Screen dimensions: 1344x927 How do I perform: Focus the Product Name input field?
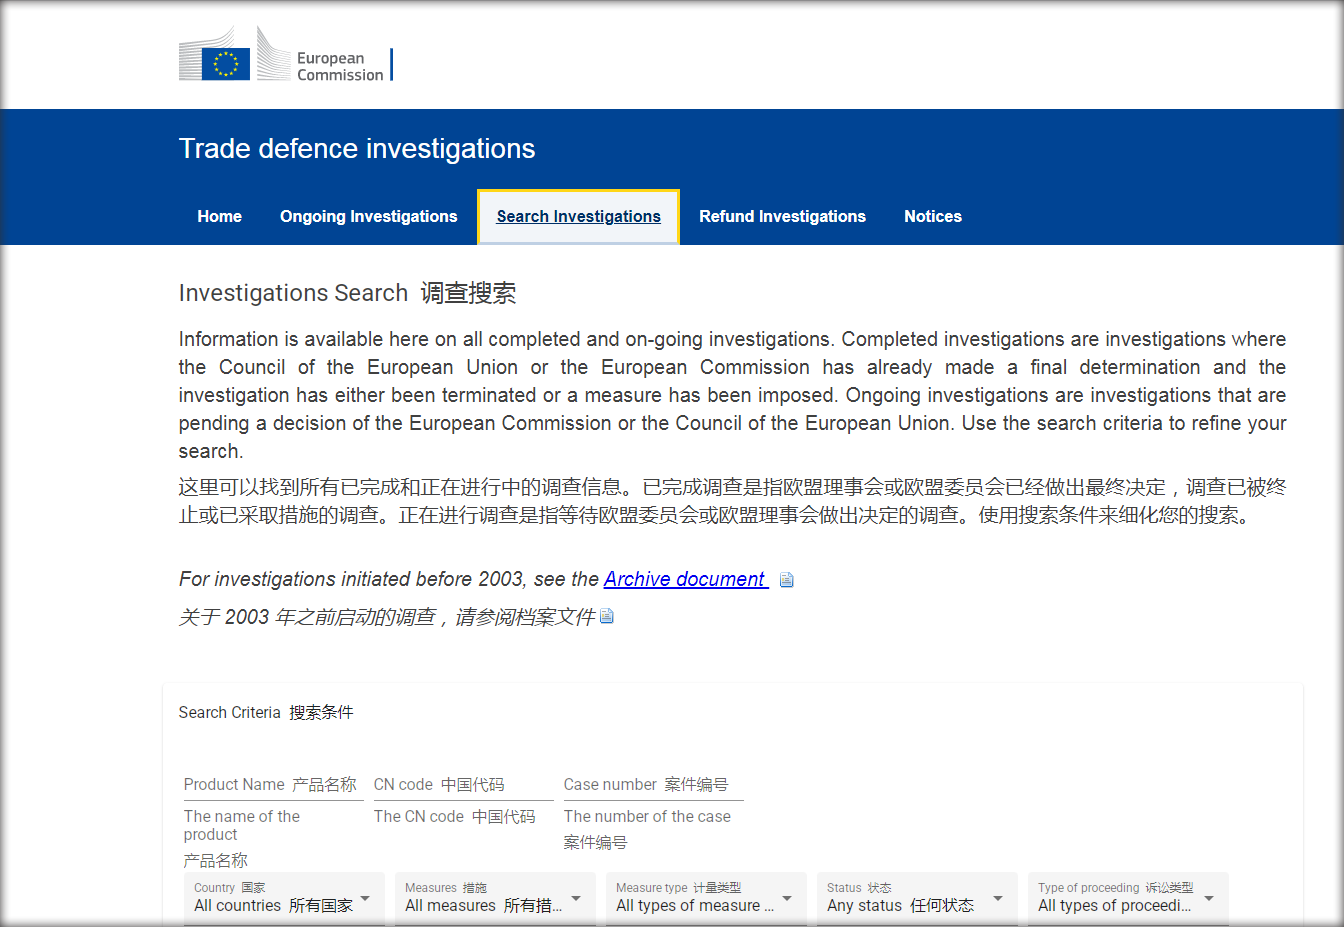[x=274, y=785]
